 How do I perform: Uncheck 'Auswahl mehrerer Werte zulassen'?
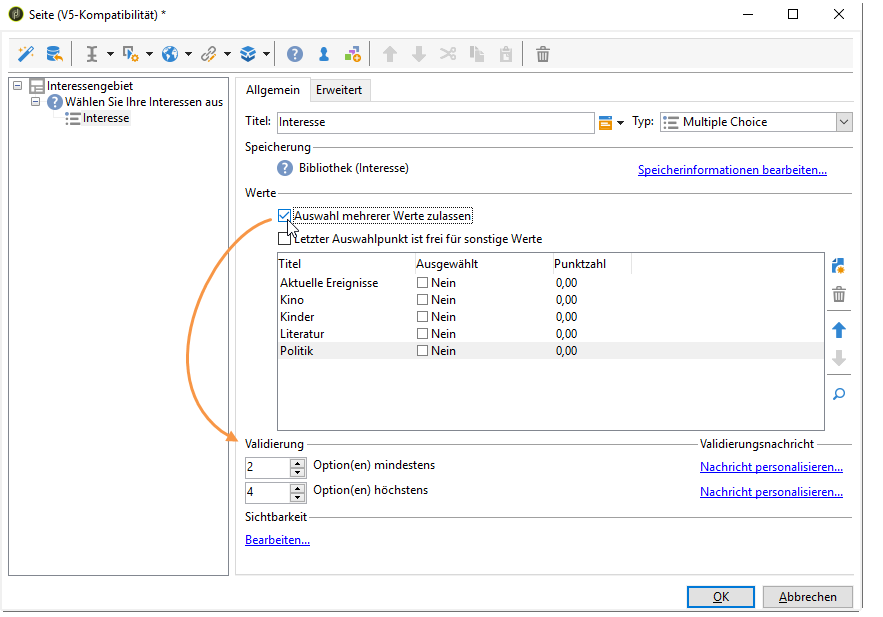pyautogui.click(x=285, y=215)
